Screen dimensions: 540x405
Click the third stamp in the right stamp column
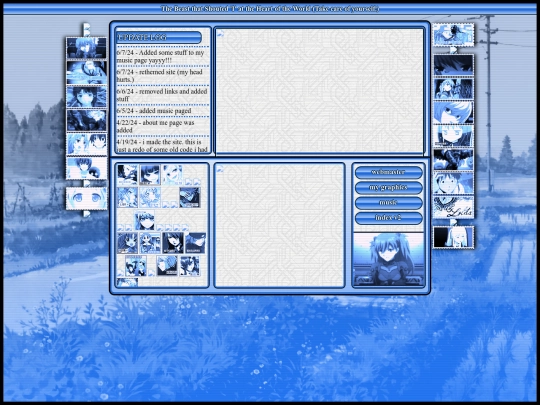coord(454,89)
